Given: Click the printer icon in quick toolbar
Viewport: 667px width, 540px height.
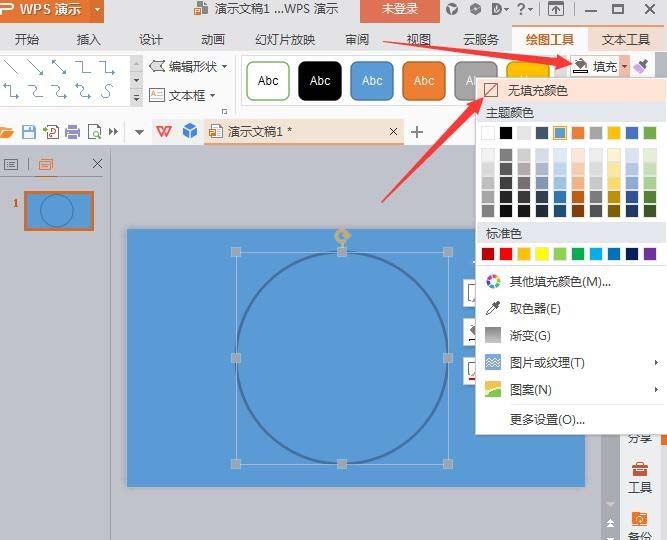Looking at the screenshot, I should tap(72, 132).
